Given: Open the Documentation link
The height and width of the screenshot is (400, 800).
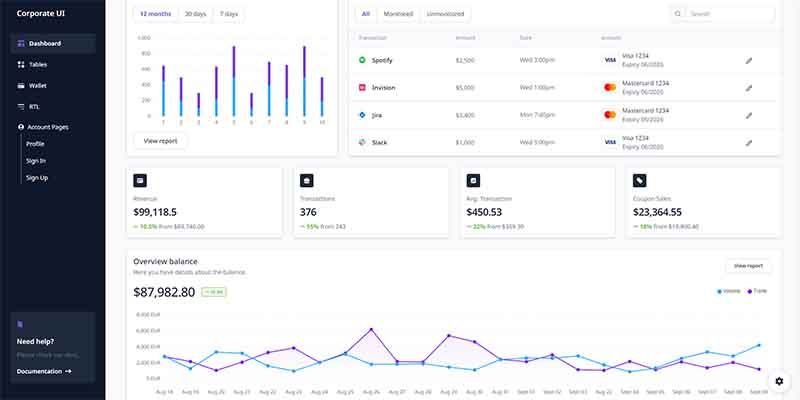Looking at the screenshot, I should coord(44,371).
